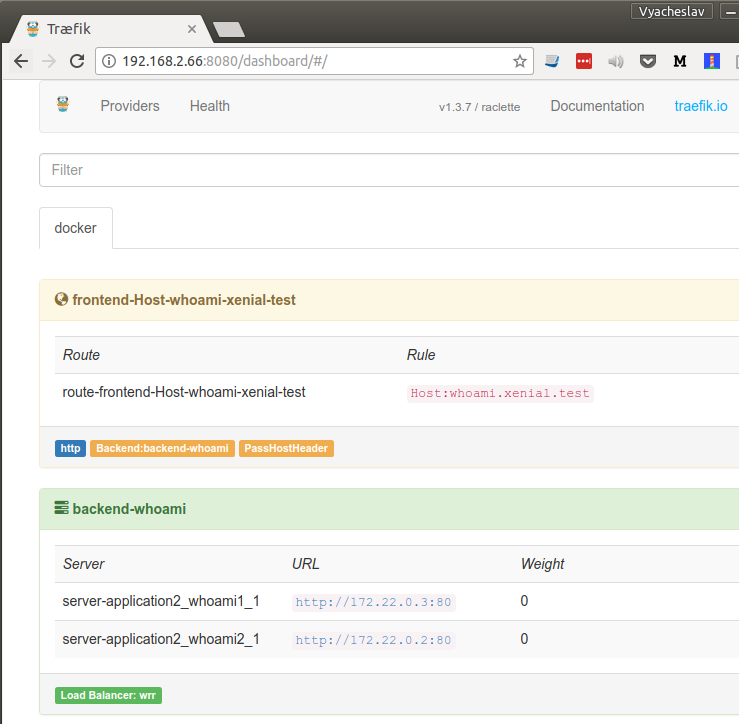Select the Træfik browser tab
This screenshot has height=724, width=739.
(x=111, y=29)
